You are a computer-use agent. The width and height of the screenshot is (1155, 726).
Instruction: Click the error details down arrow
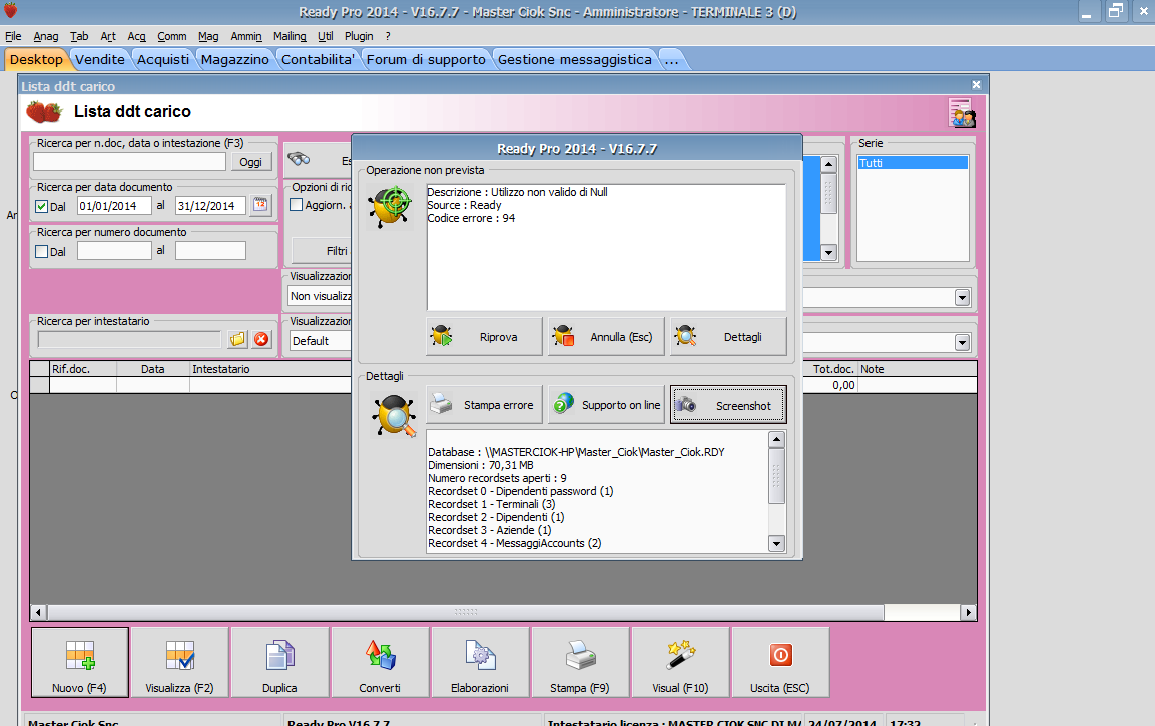point(776,544)
